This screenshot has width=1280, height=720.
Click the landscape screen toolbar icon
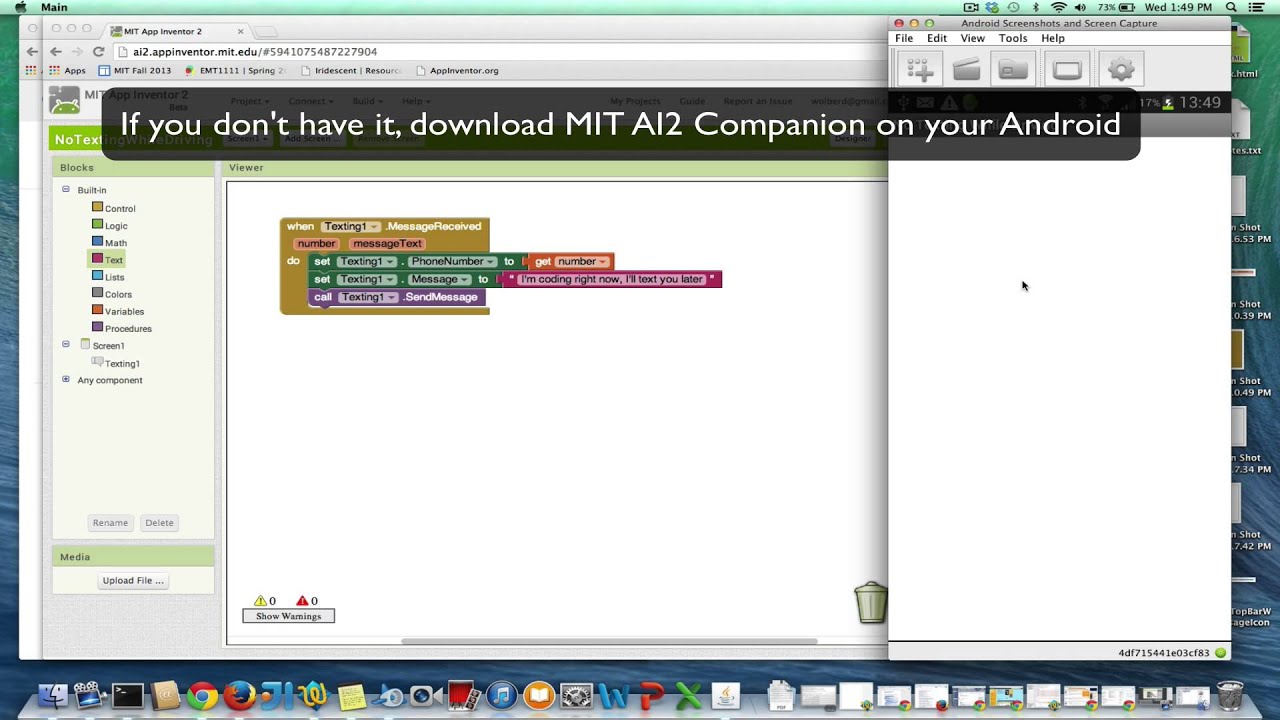(x=1067, y=69)
